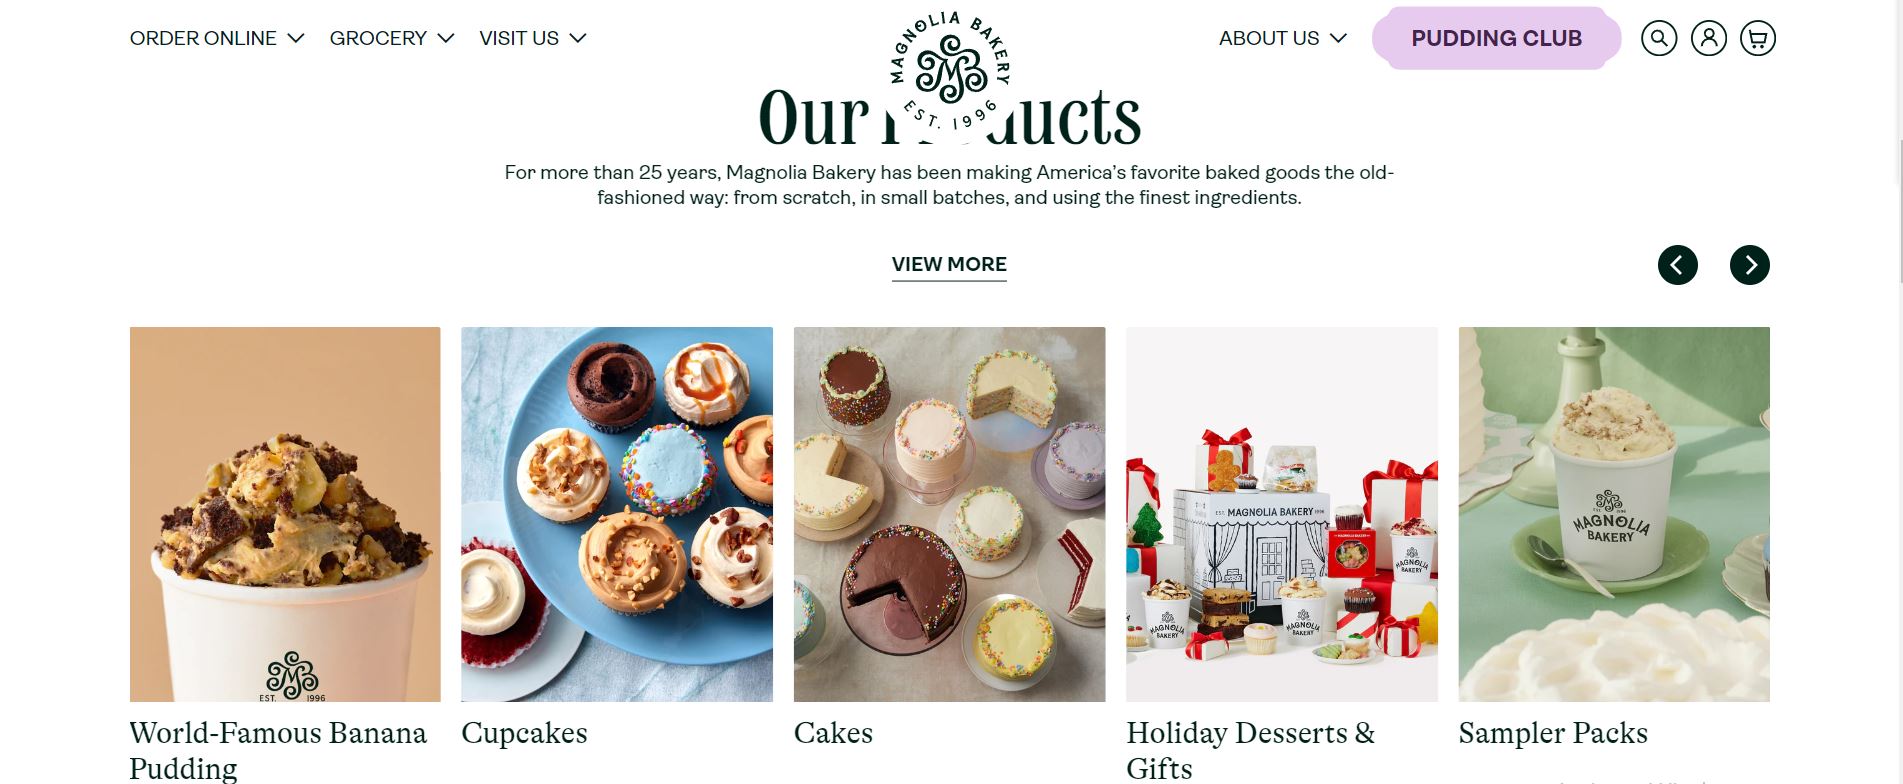Go to previous products with left arrow
Viewport: 1903px width, 784px height.
[x=1677, y=265]
